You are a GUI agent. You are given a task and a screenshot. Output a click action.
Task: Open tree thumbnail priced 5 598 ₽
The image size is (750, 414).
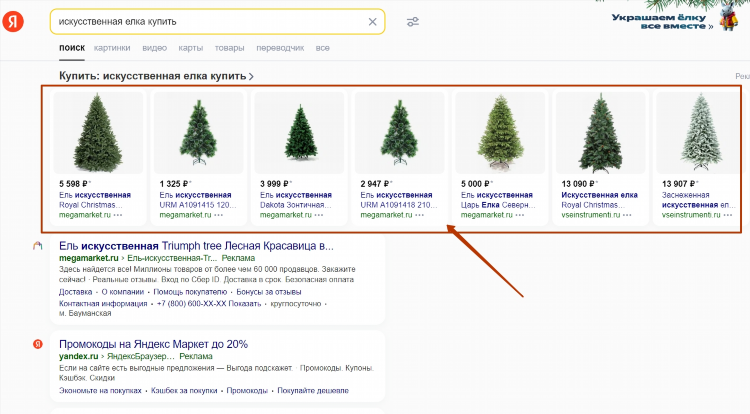[x=98, y=133]
